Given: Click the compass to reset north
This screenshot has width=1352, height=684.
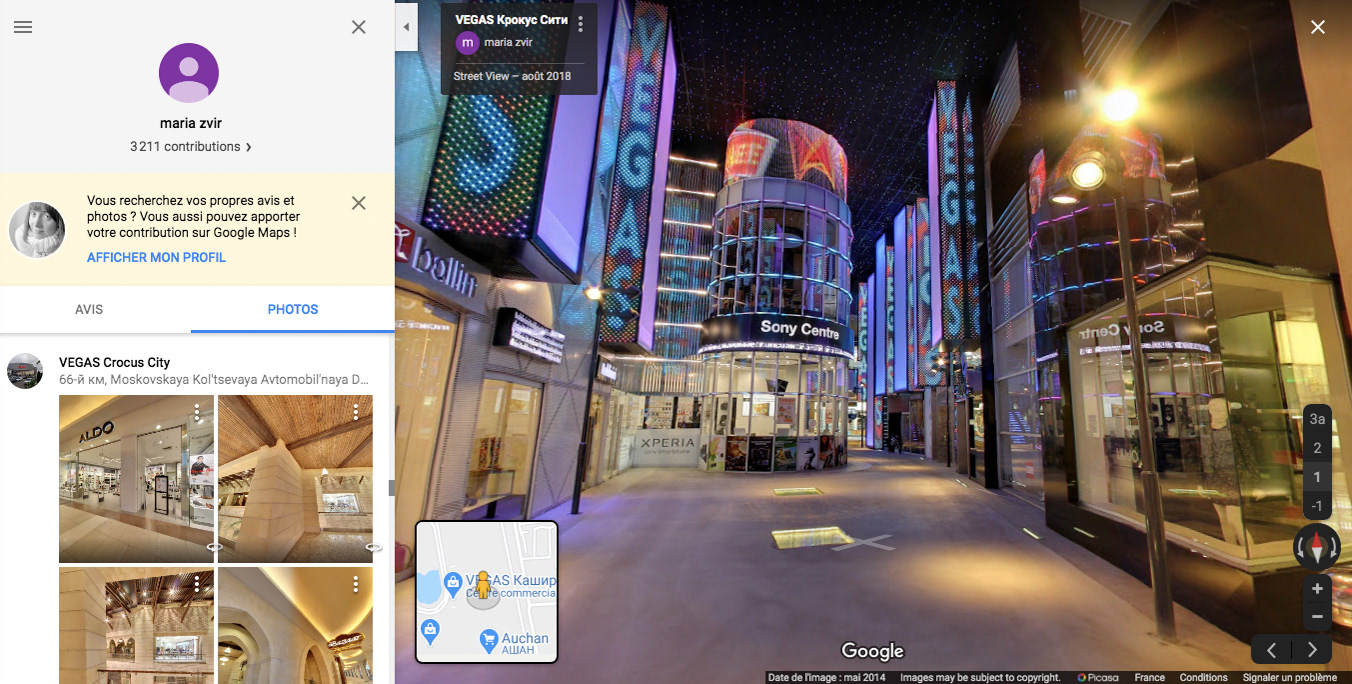Looking at the screenshot, I should (x=1317, y=547).
